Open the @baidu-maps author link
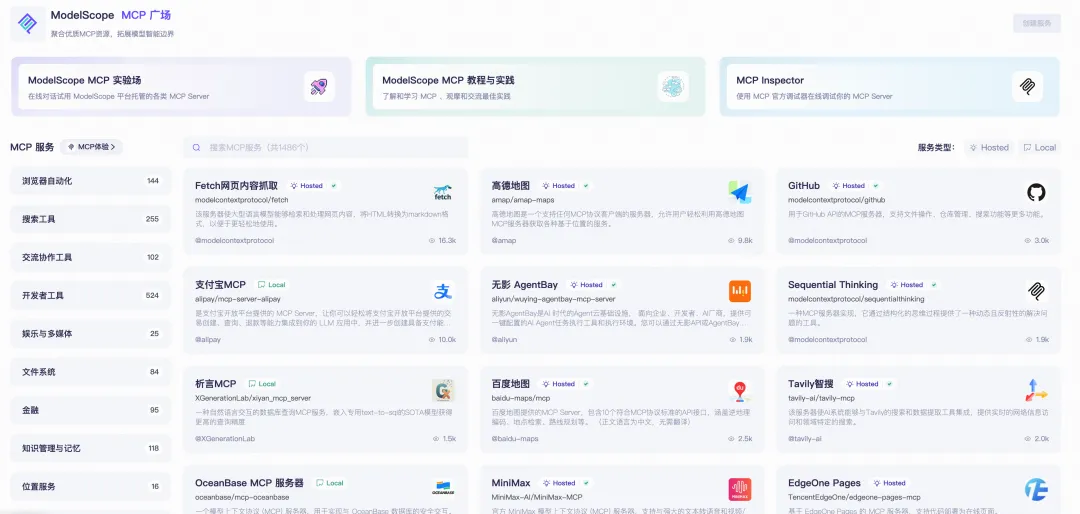 pyautogui.click(x=515, y=439)
